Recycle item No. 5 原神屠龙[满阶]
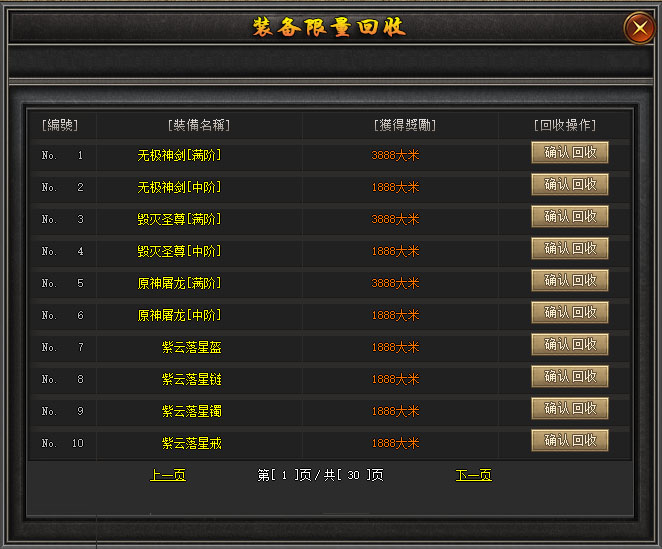Screen dimensions: 662x549 570,280
